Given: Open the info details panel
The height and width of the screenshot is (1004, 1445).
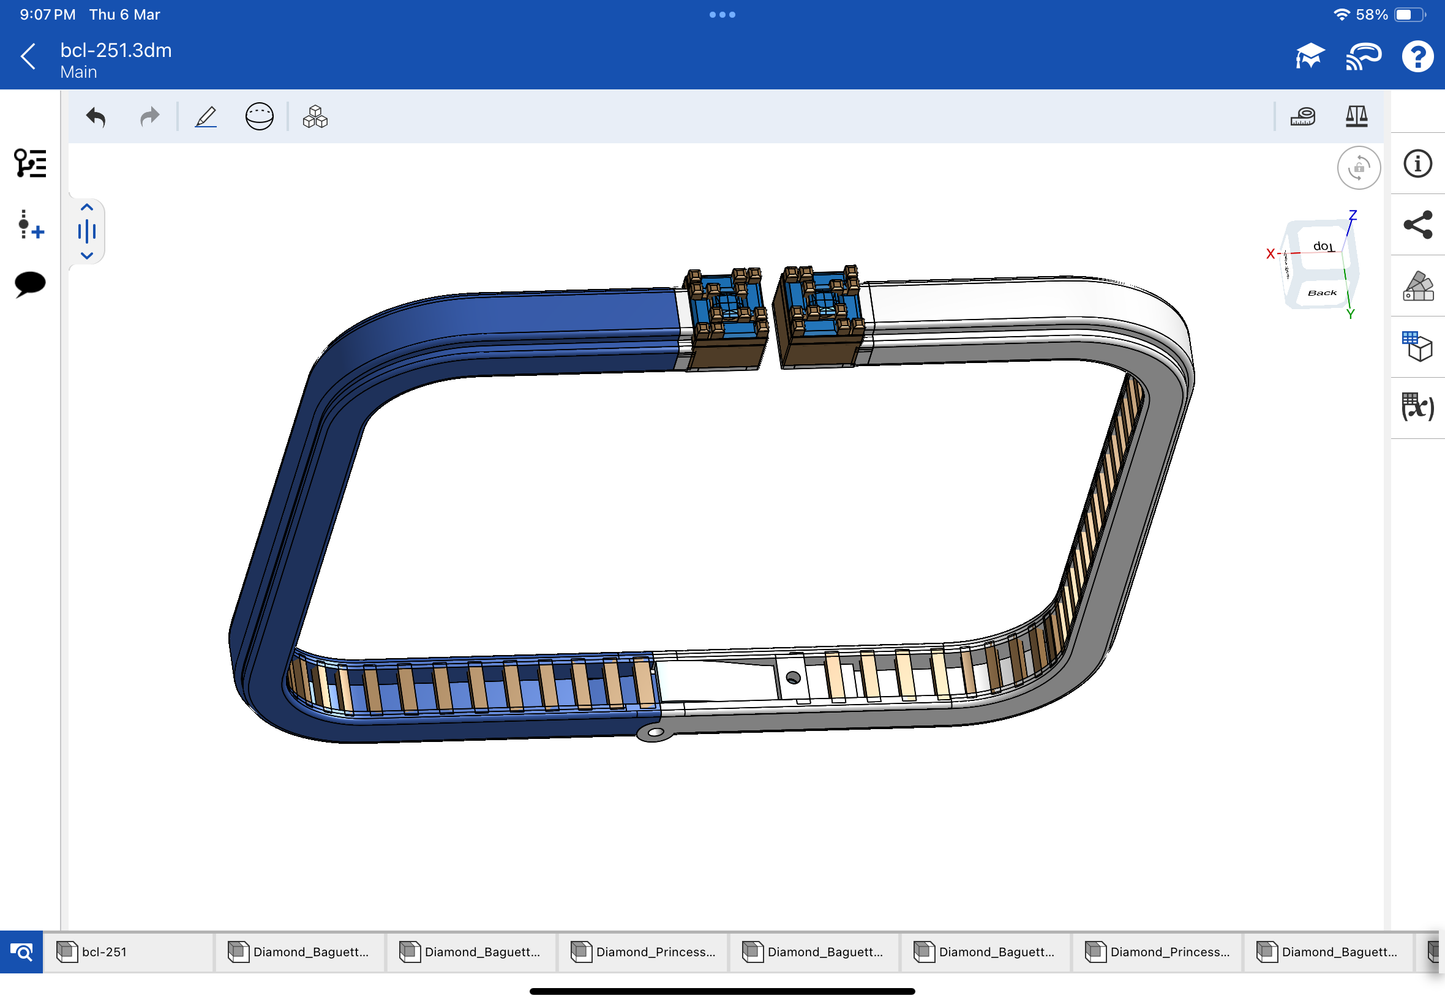Looking at the screenshot, I should pos(1417,164).
